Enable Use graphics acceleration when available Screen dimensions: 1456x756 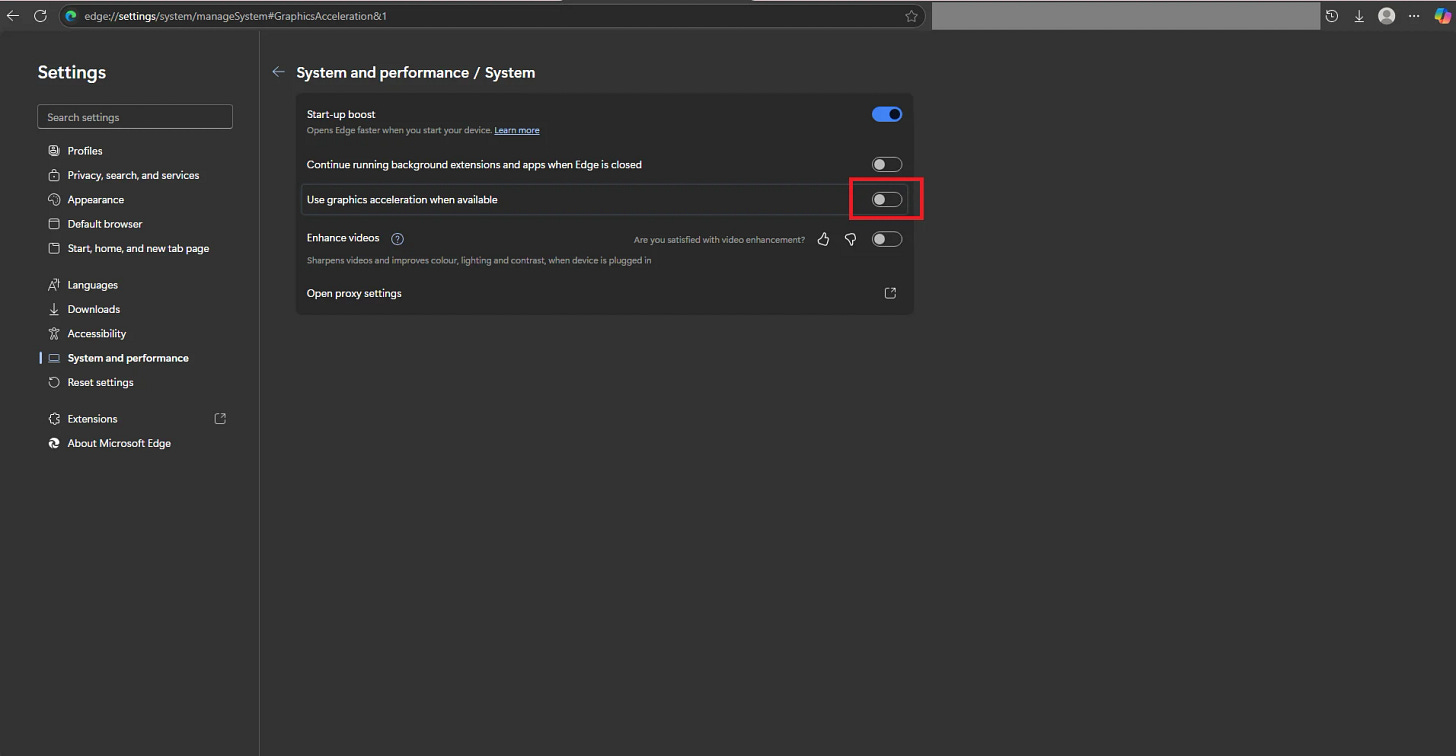(886, 199)
